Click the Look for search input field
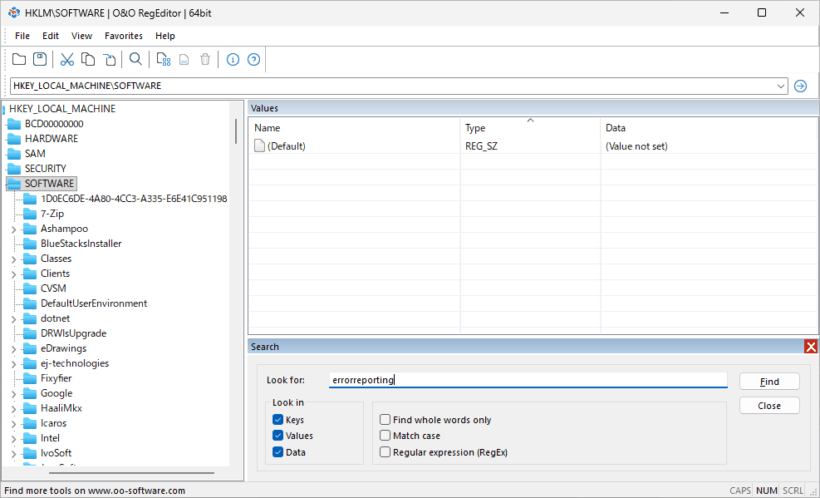This screenshot has width=820, height=498. click(528, 380)
